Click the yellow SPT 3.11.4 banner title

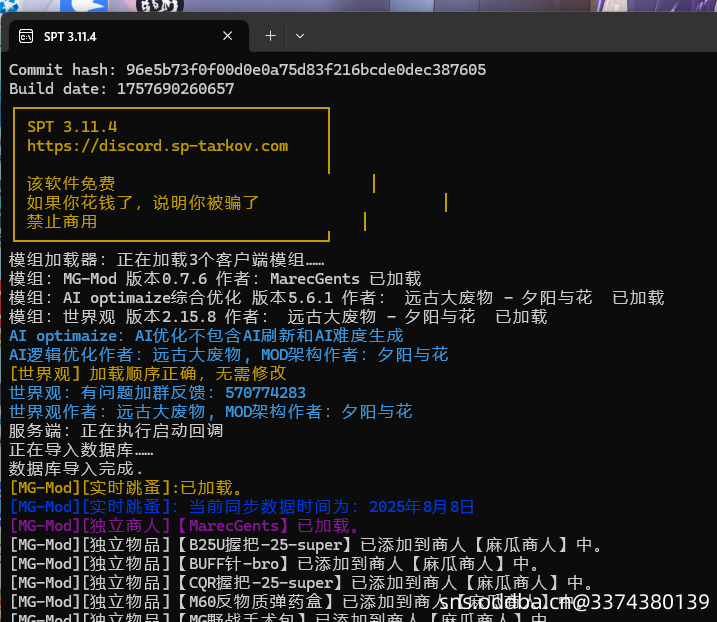(x=72, y=127)
